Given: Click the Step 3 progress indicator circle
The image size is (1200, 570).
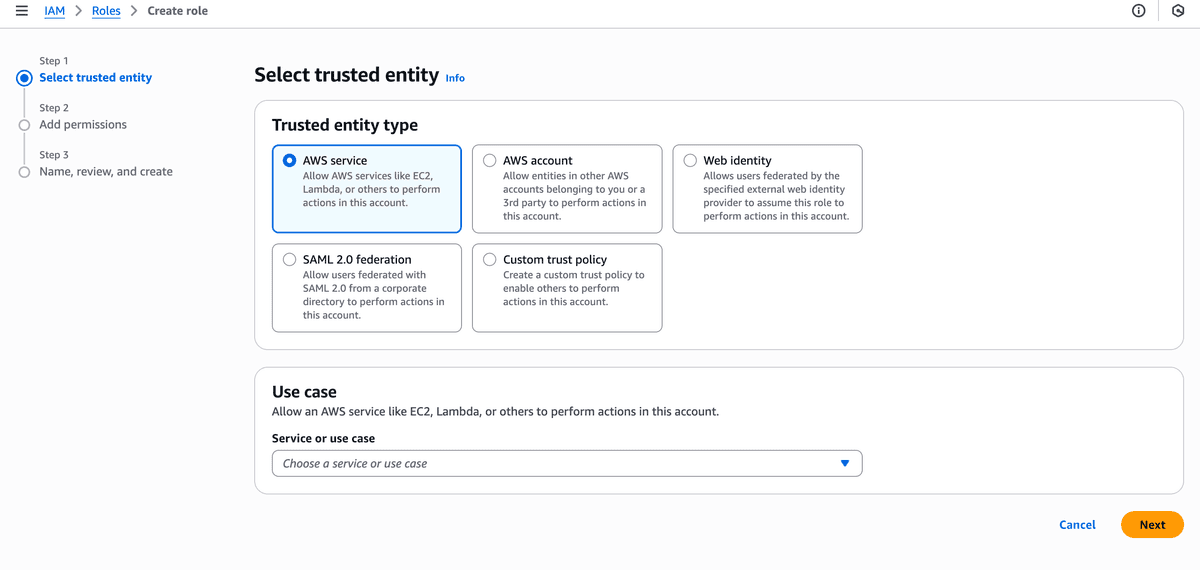Looking at the screenshot, I should [25, 172].
